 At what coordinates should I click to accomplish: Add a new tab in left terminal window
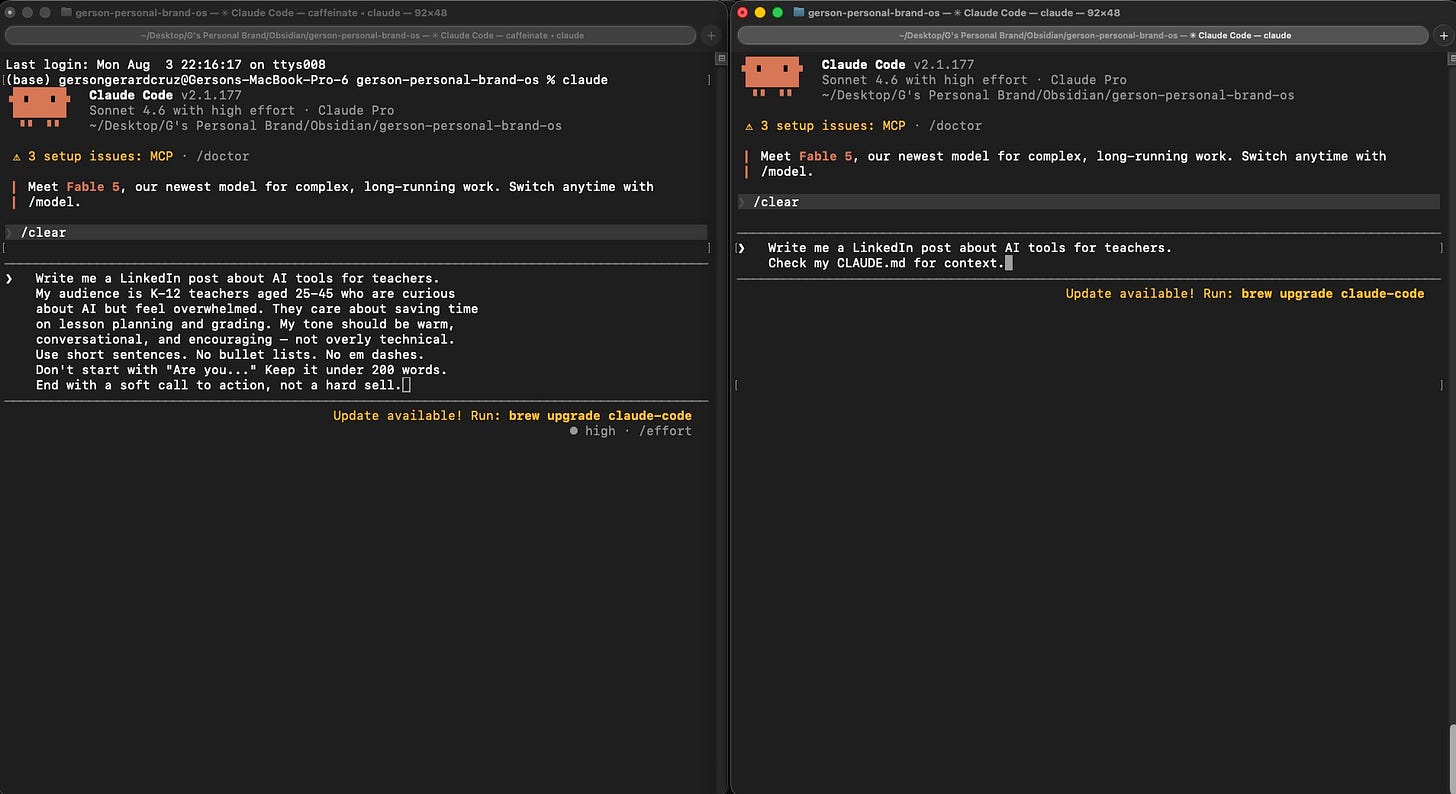coord(711,35)
